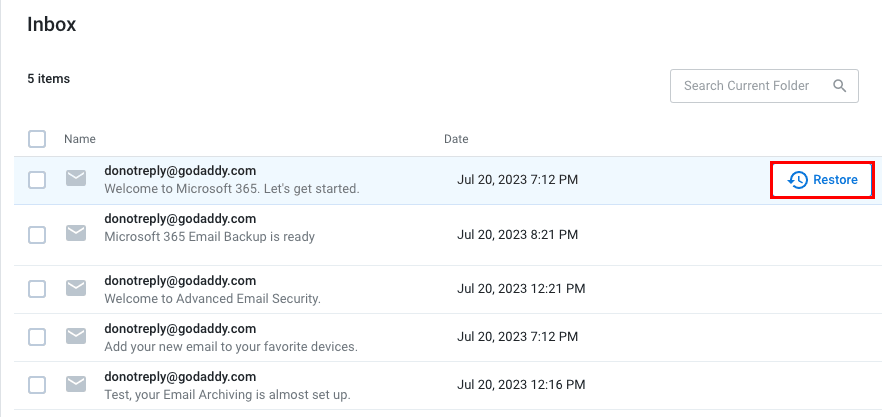Toggle the select-all checkbox in header
The height and width of the screenshot is (417, 882).
coord(37,139)
